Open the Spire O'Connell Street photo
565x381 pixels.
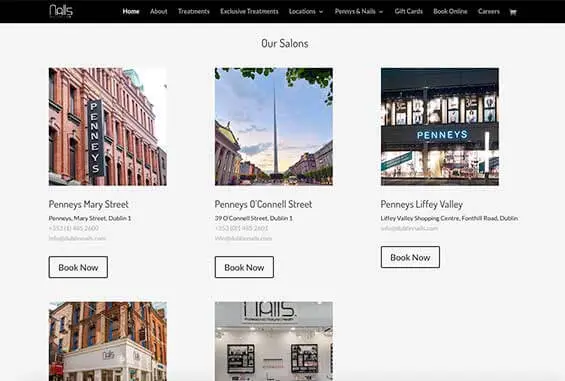(274, 127)
